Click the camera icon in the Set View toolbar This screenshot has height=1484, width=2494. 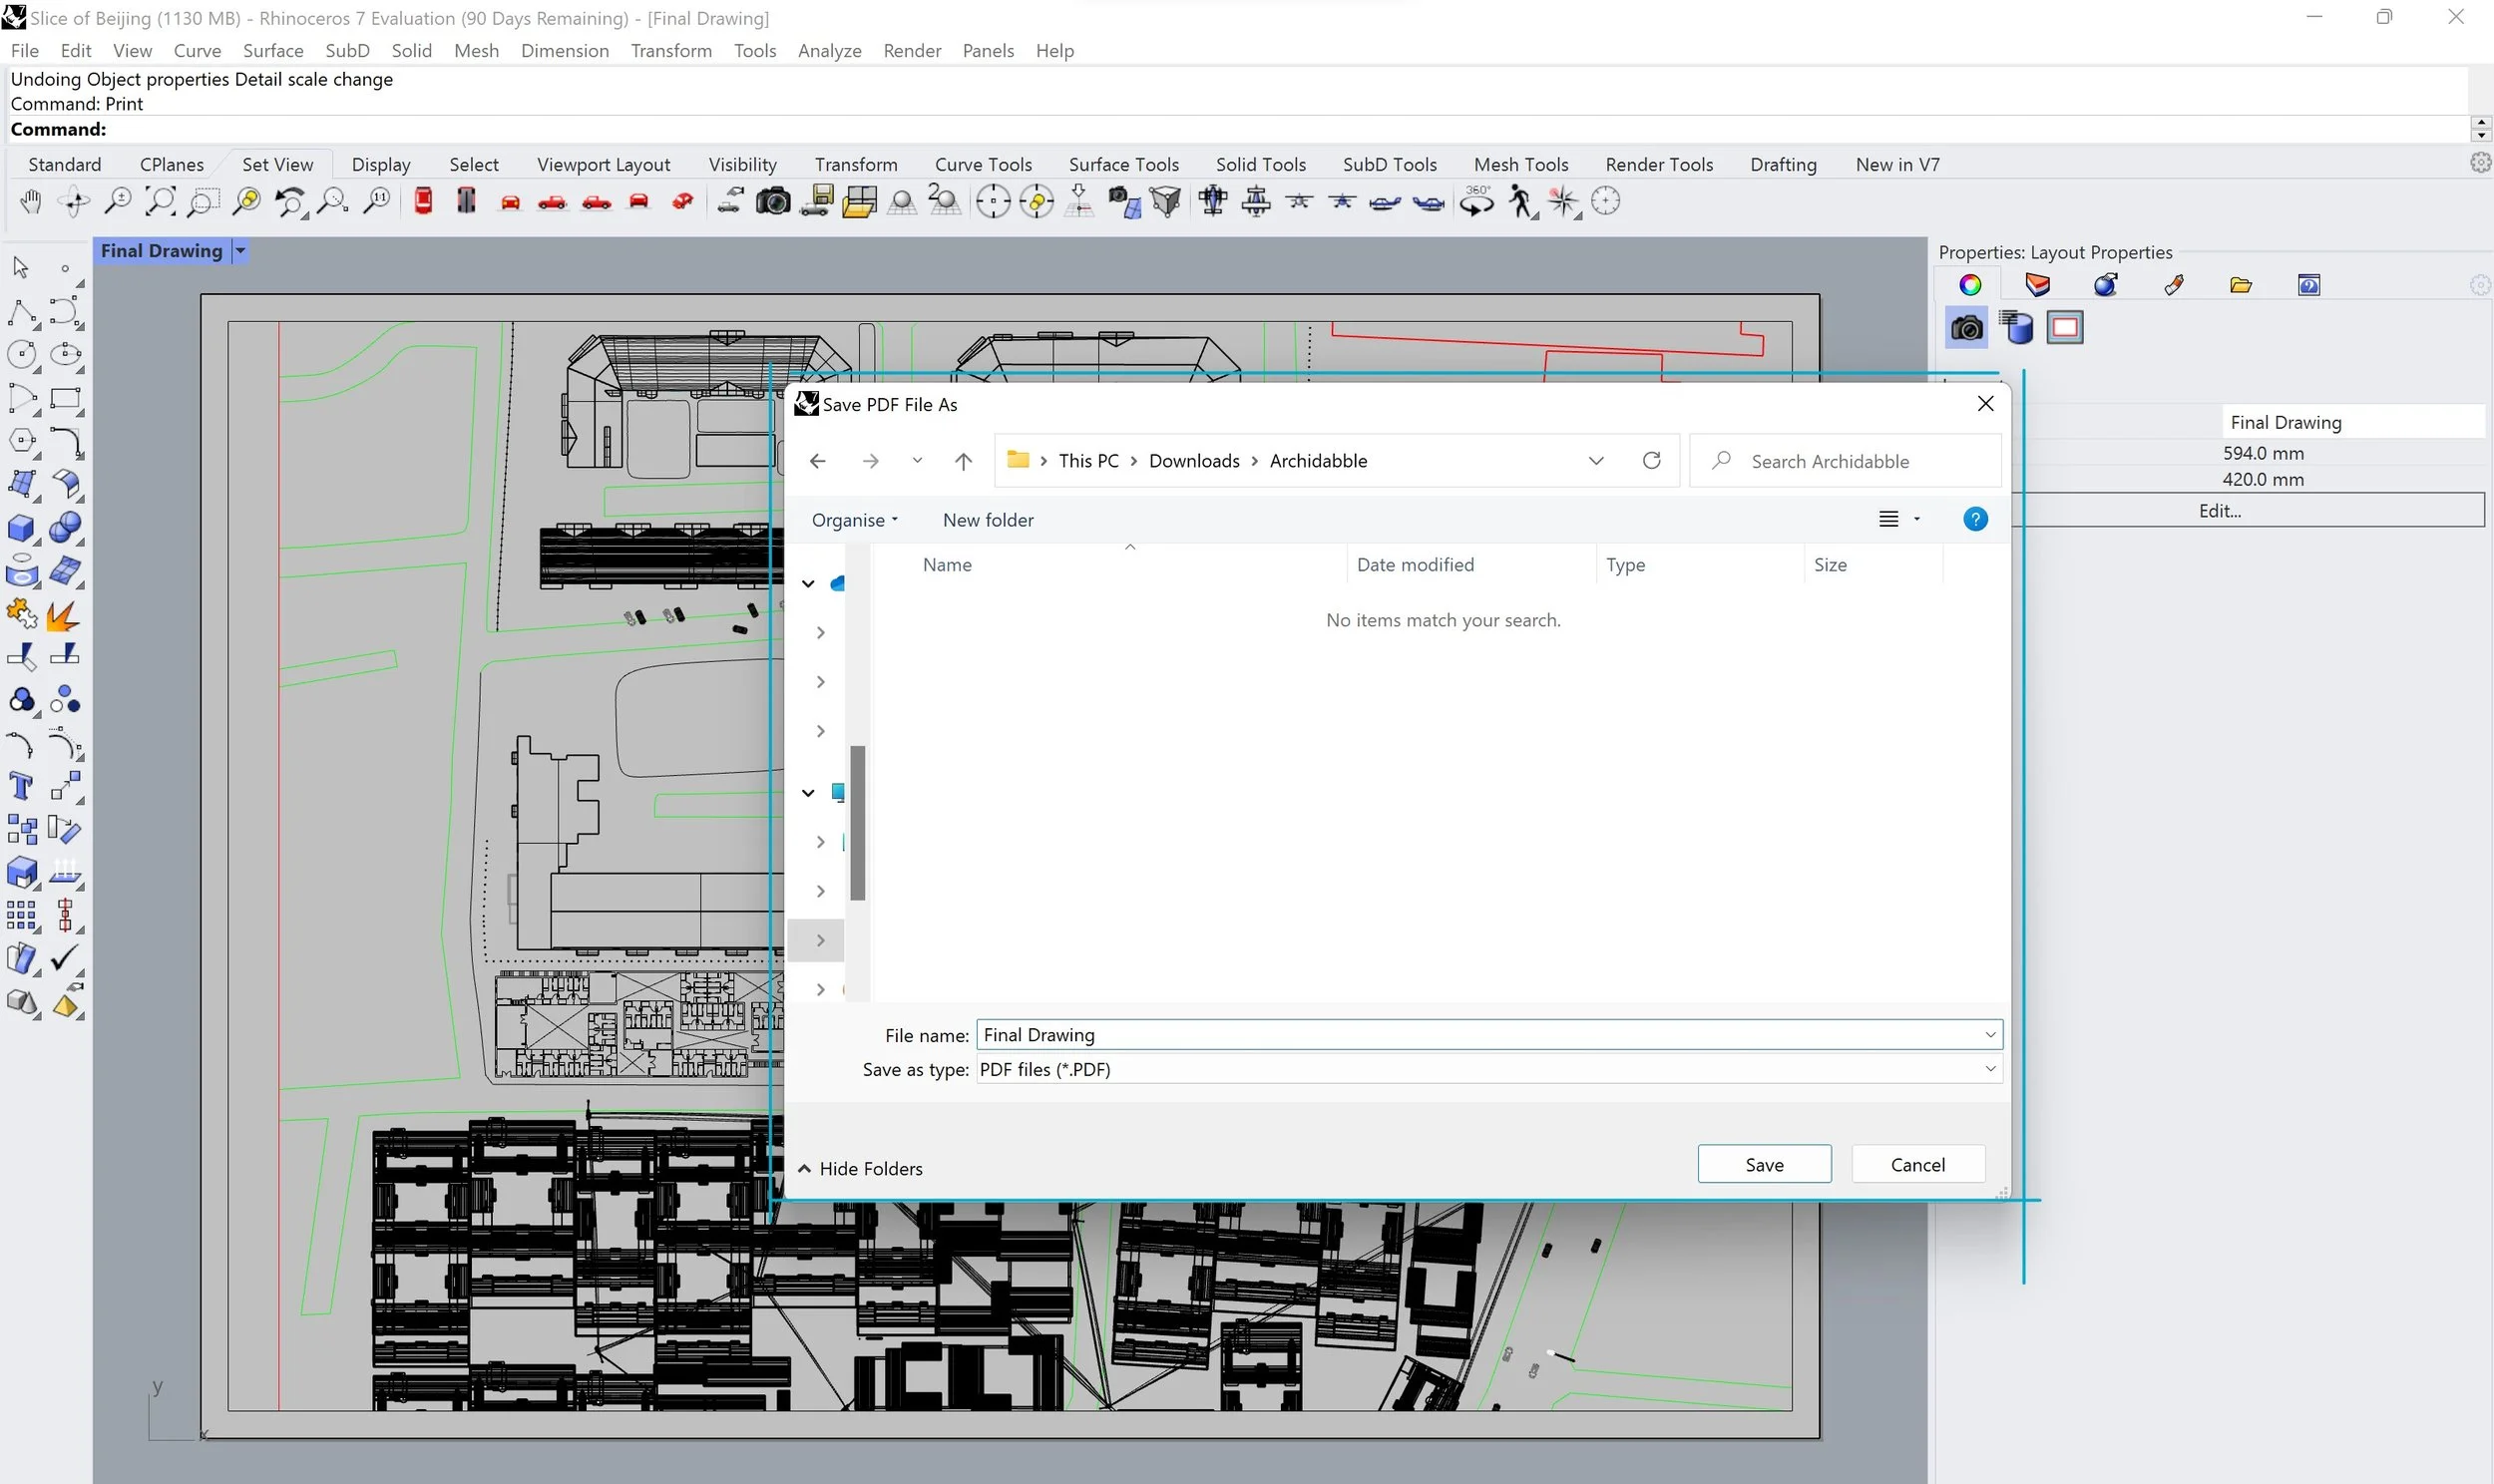tap(772, 202)
